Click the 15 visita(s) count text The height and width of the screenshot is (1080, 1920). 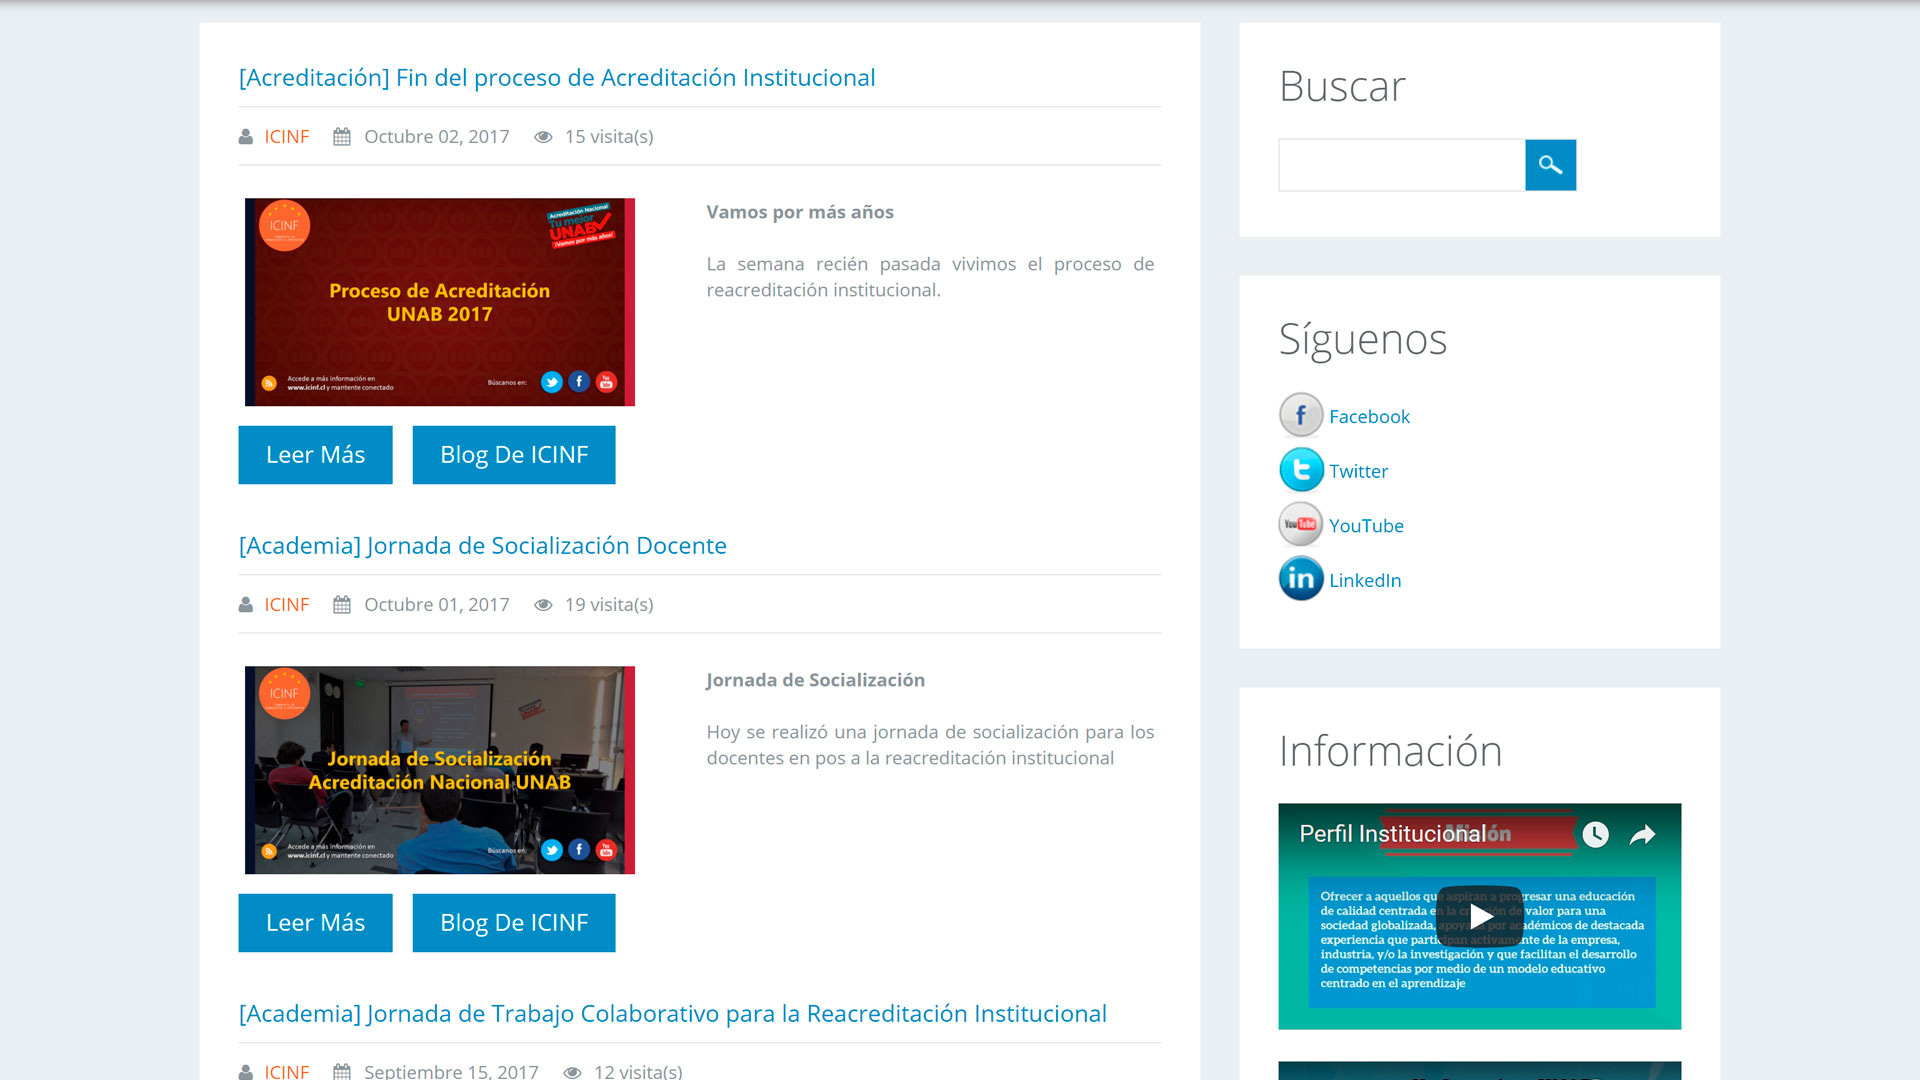(x=609, y=137)
